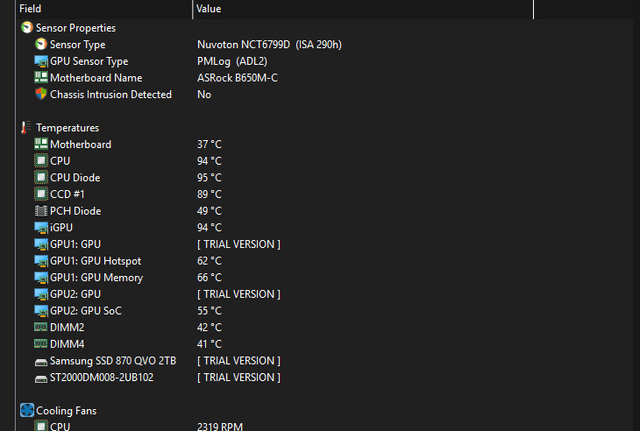Click the GPU1: GPU Memory 66 °C value
The image size is (640, 431).
point(209,278)
